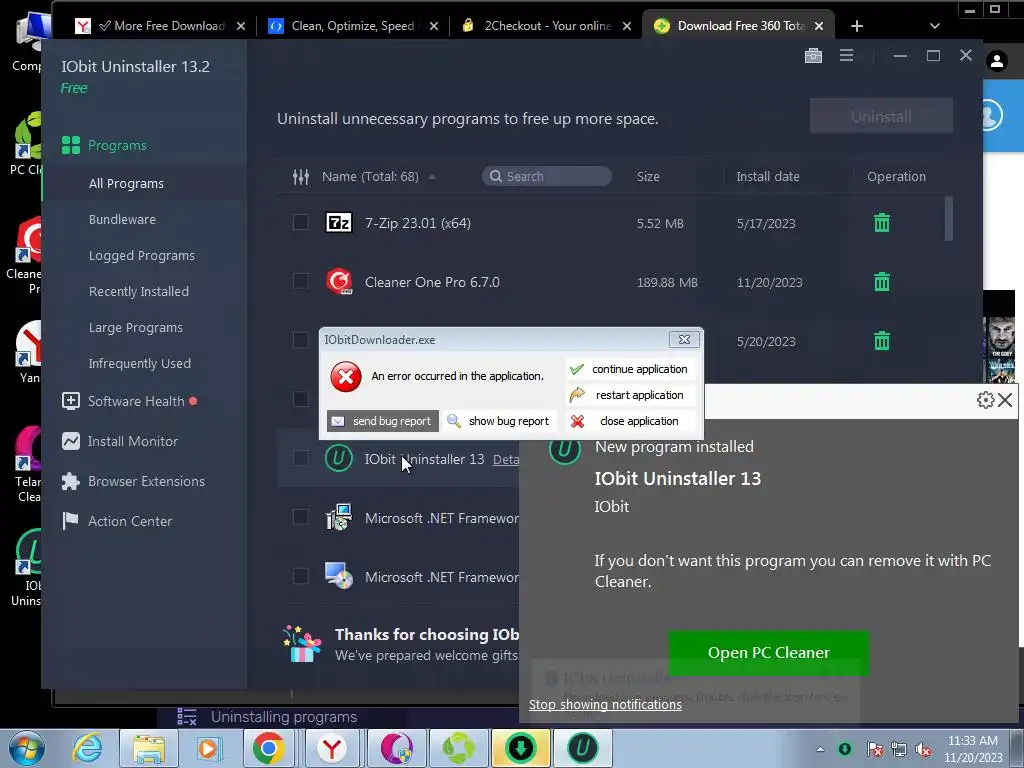
Task: Tick the checkbox for Cleaner One Pro 6.7.0
Action: tap(300, 281)
